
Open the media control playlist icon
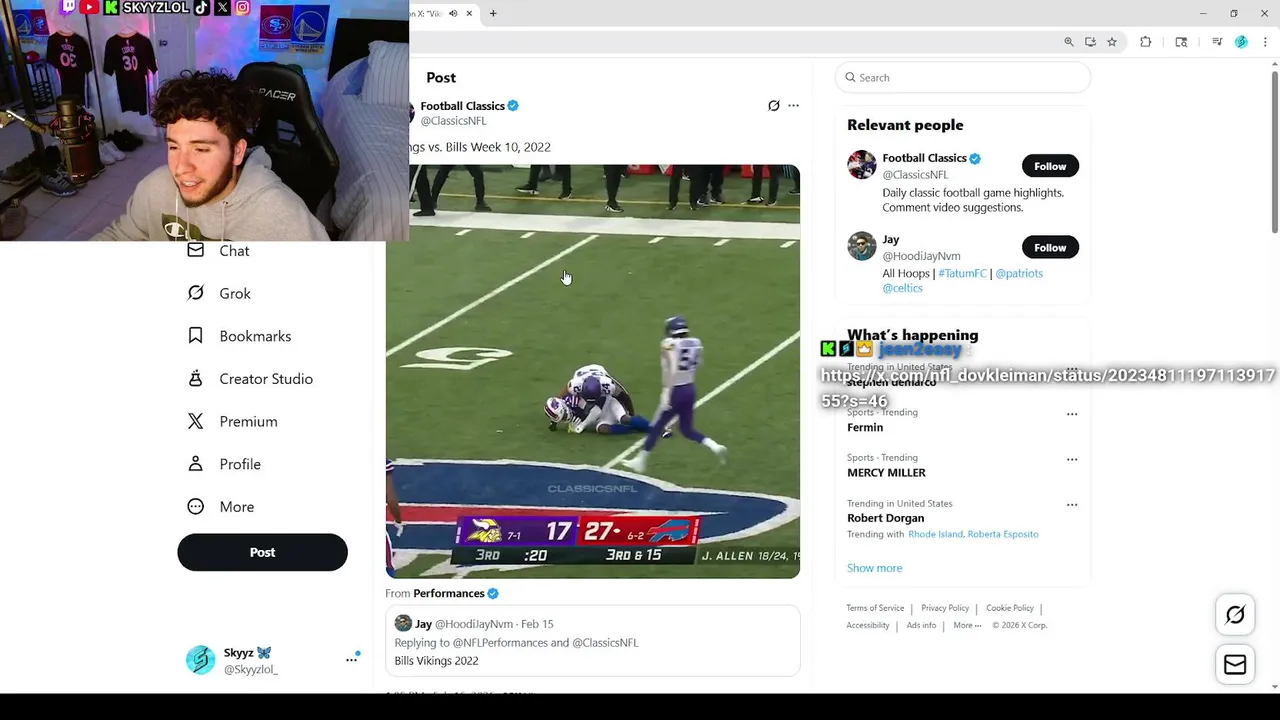pos(1217,42)
